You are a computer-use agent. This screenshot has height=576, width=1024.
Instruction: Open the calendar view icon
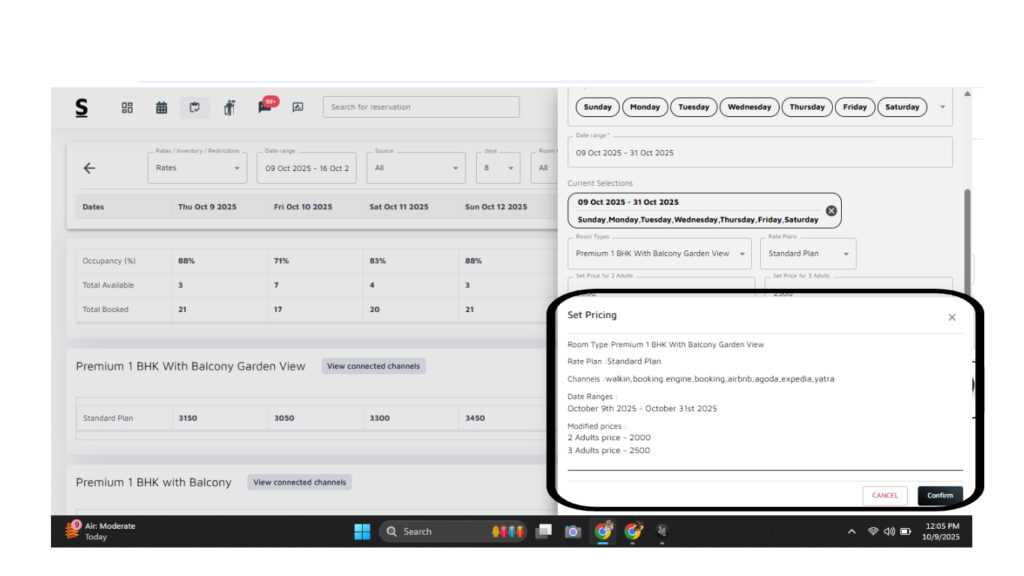click(x=161, y=108)
